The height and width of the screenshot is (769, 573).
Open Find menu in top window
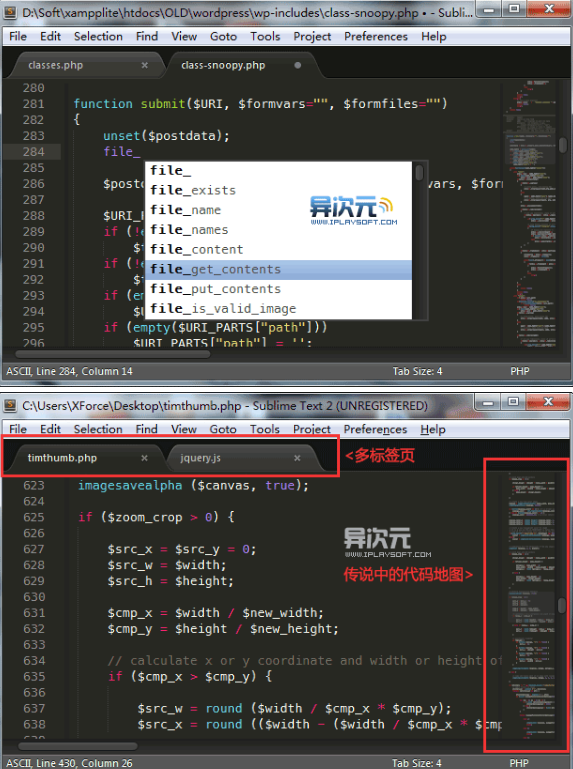pyautogui.click(x=147, y=36)
